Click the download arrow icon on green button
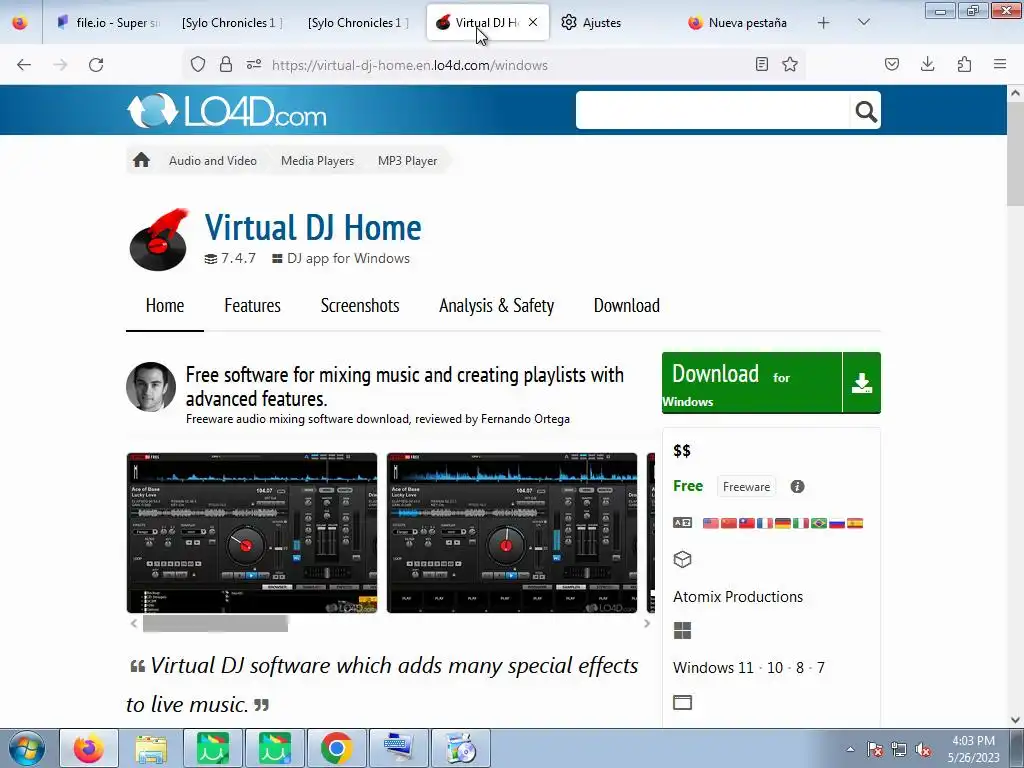 862,383
